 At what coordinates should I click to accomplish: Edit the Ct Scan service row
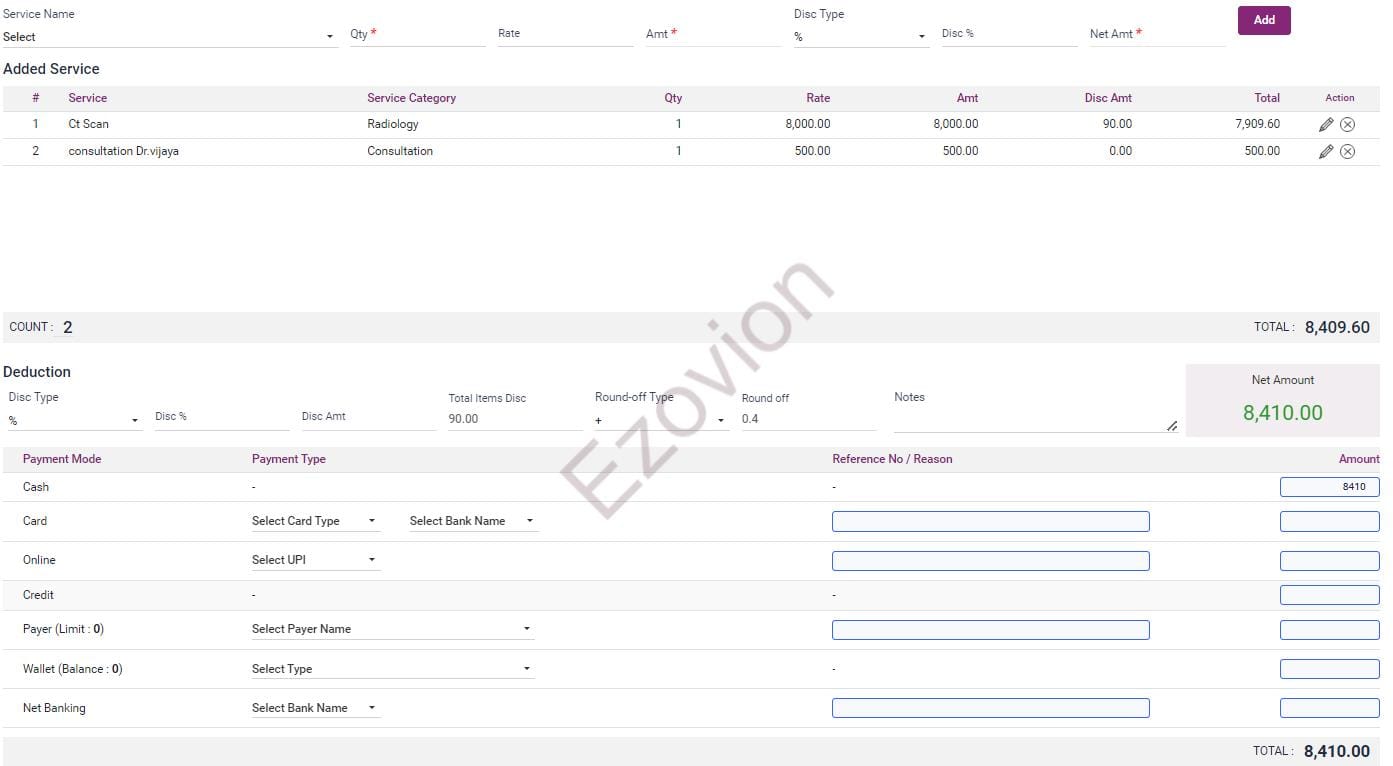pos(1326,125)
